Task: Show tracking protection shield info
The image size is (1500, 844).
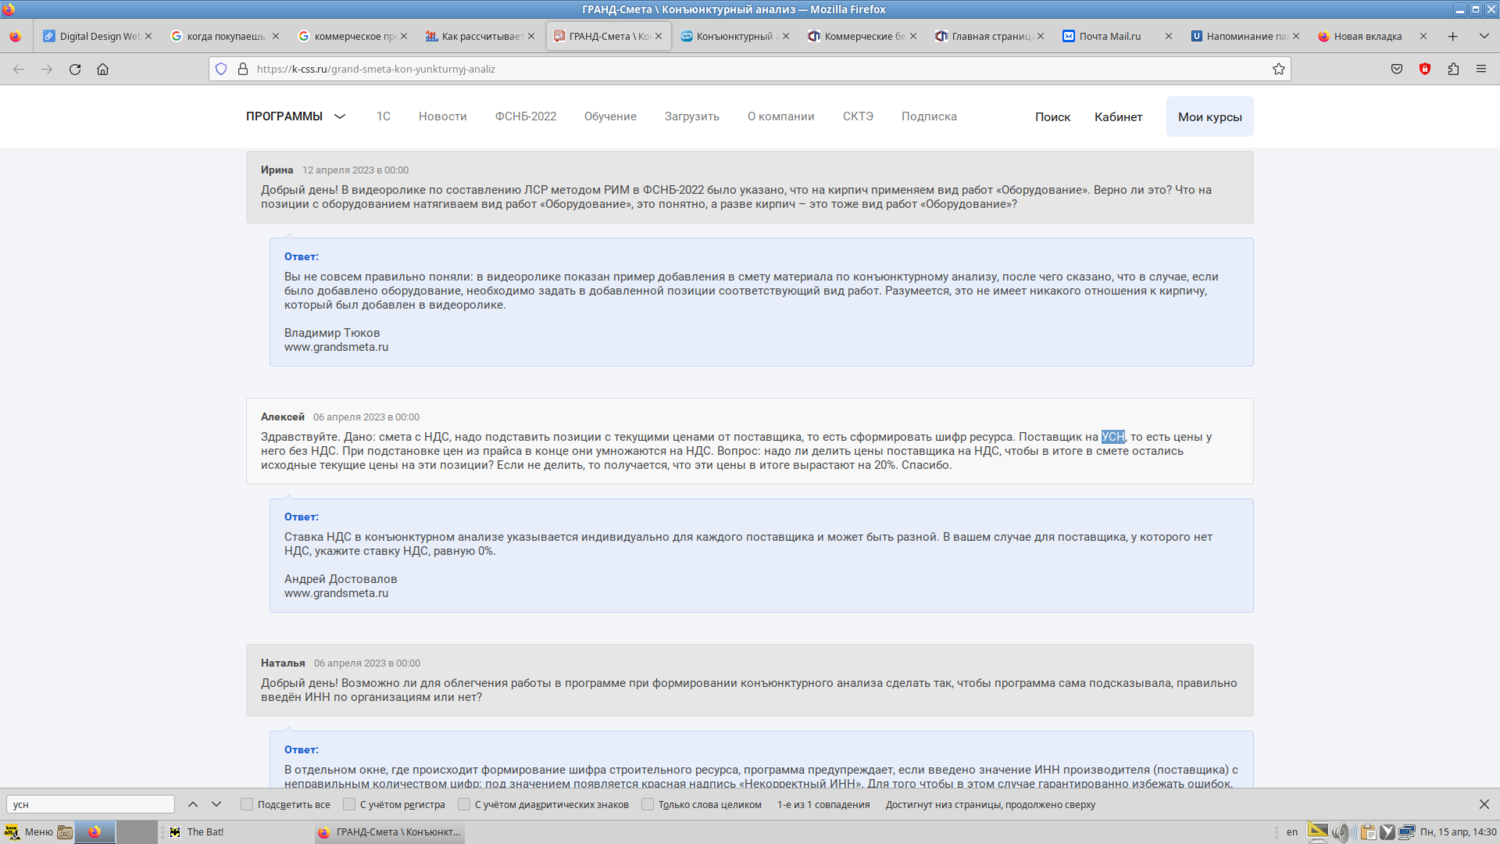Action: 221,69
